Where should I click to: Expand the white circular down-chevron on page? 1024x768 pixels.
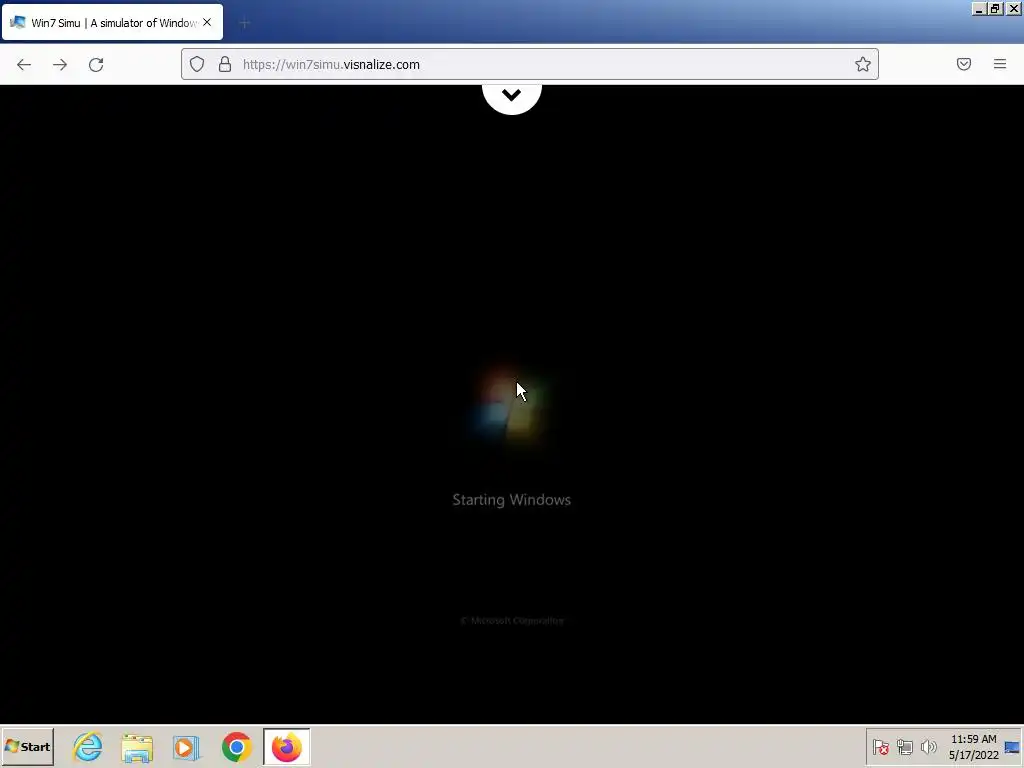point(511,96)
